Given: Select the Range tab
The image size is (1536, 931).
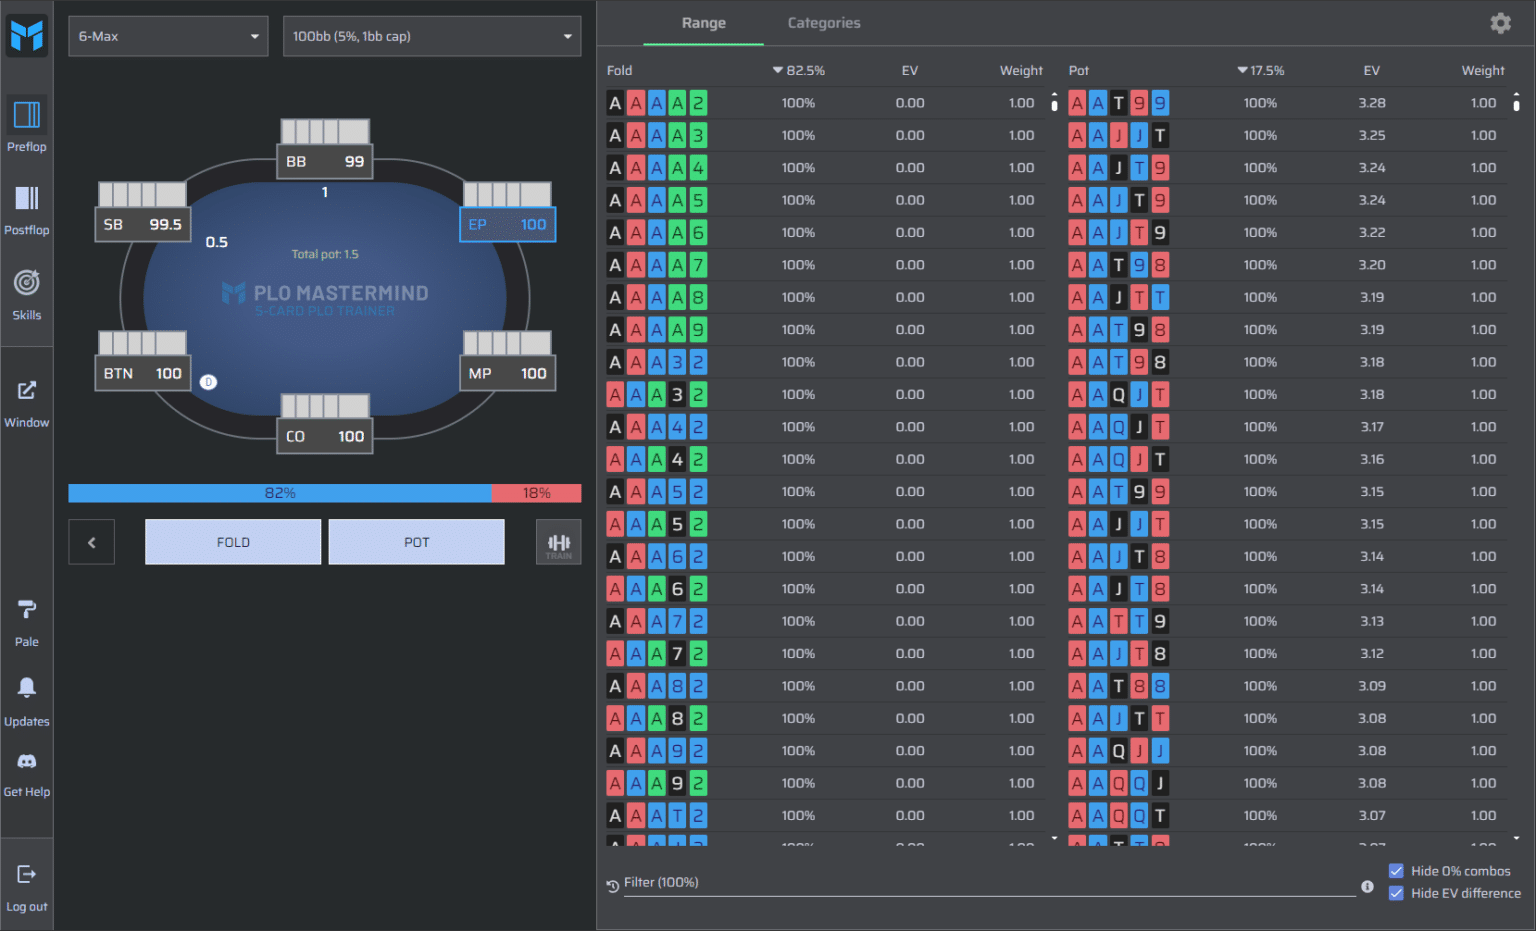Looking at the screenshot, I should pos(703,23).
